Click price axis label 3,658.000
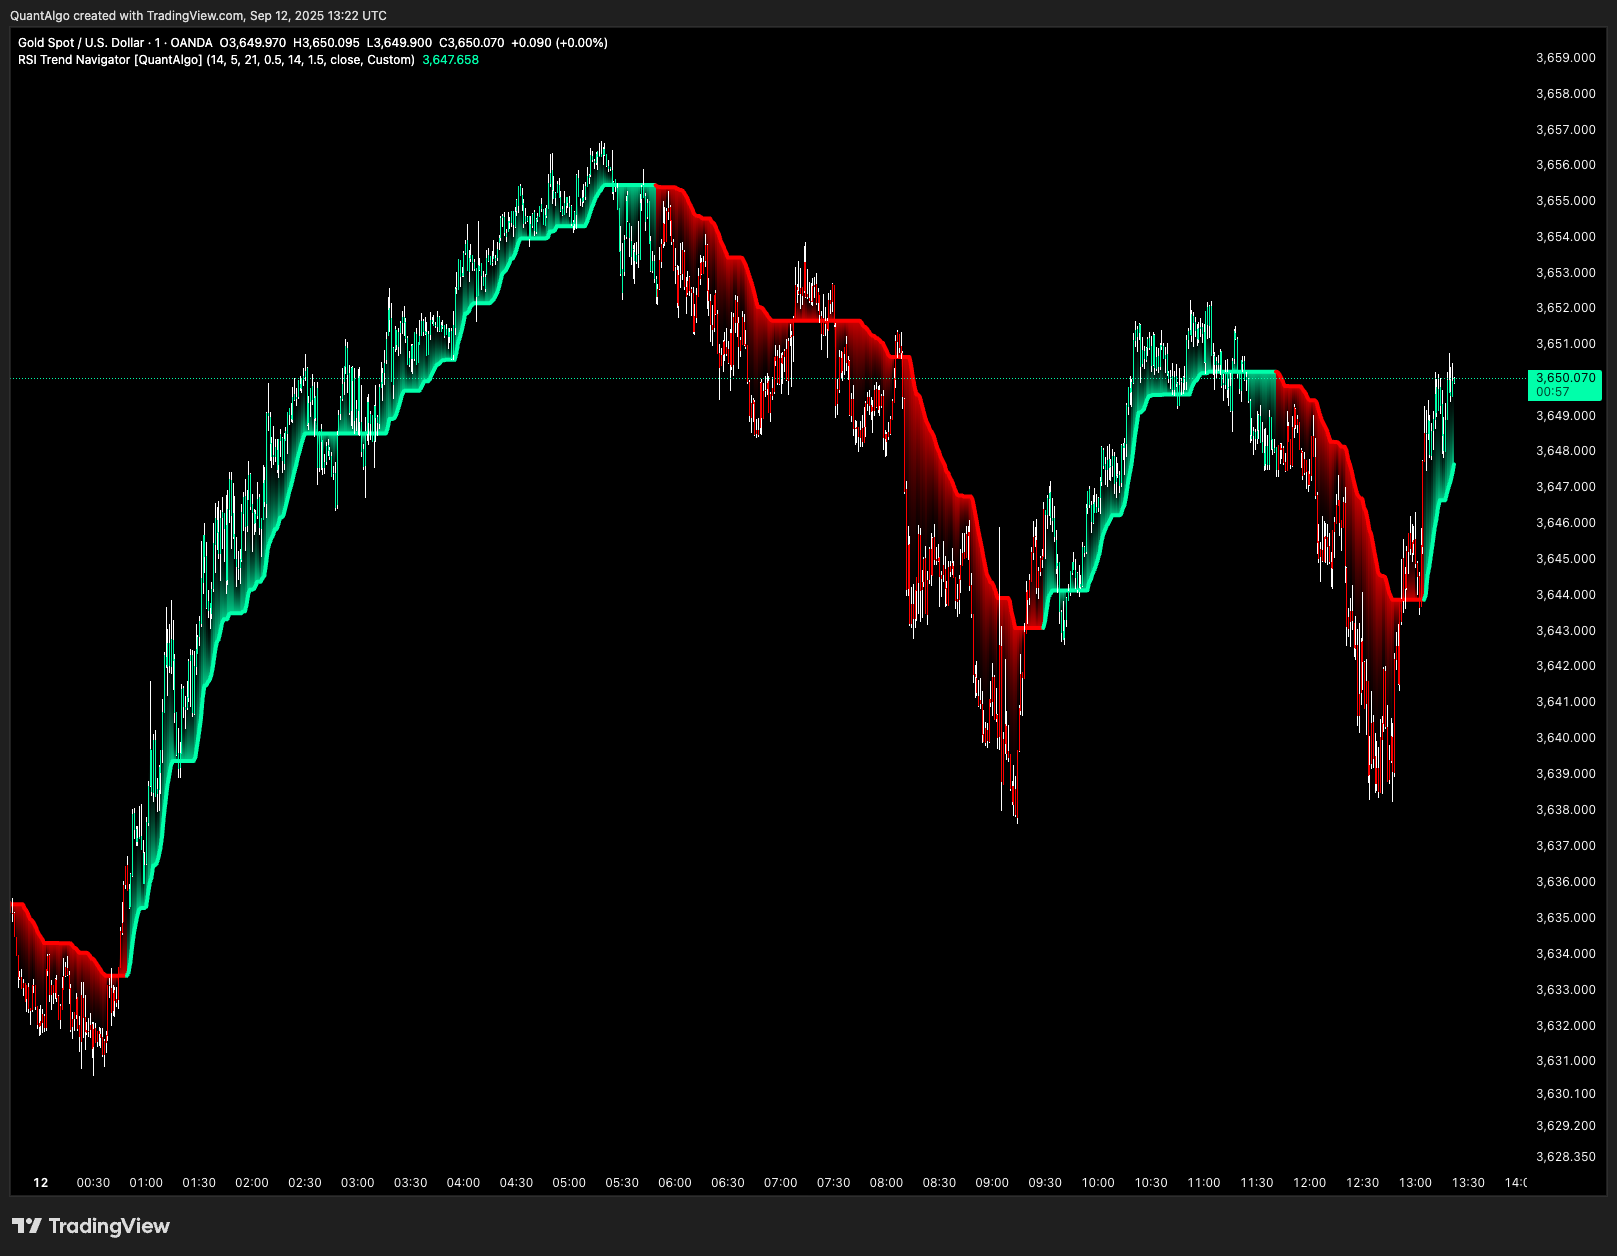This screenshot has width=1617, height=1256. (x=1566, y=94)
